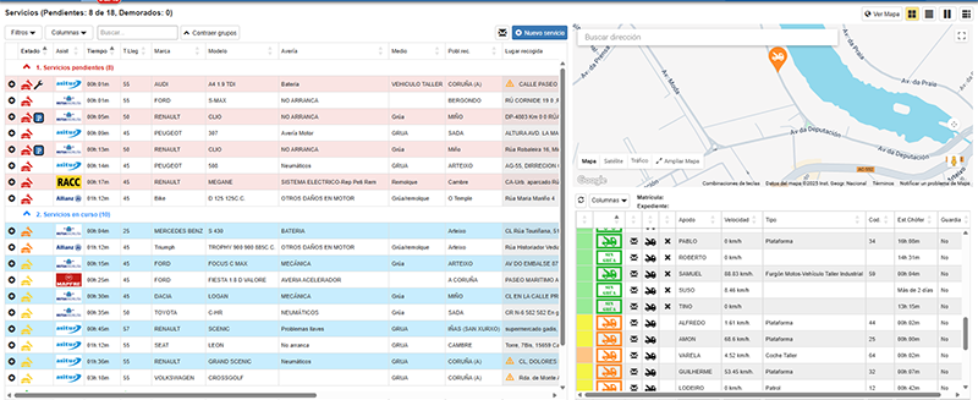978x400 pixels.
Task: Click the tow truck icon in ALFREDO's row
Action: pyautogui.click(x=650, y=323)
